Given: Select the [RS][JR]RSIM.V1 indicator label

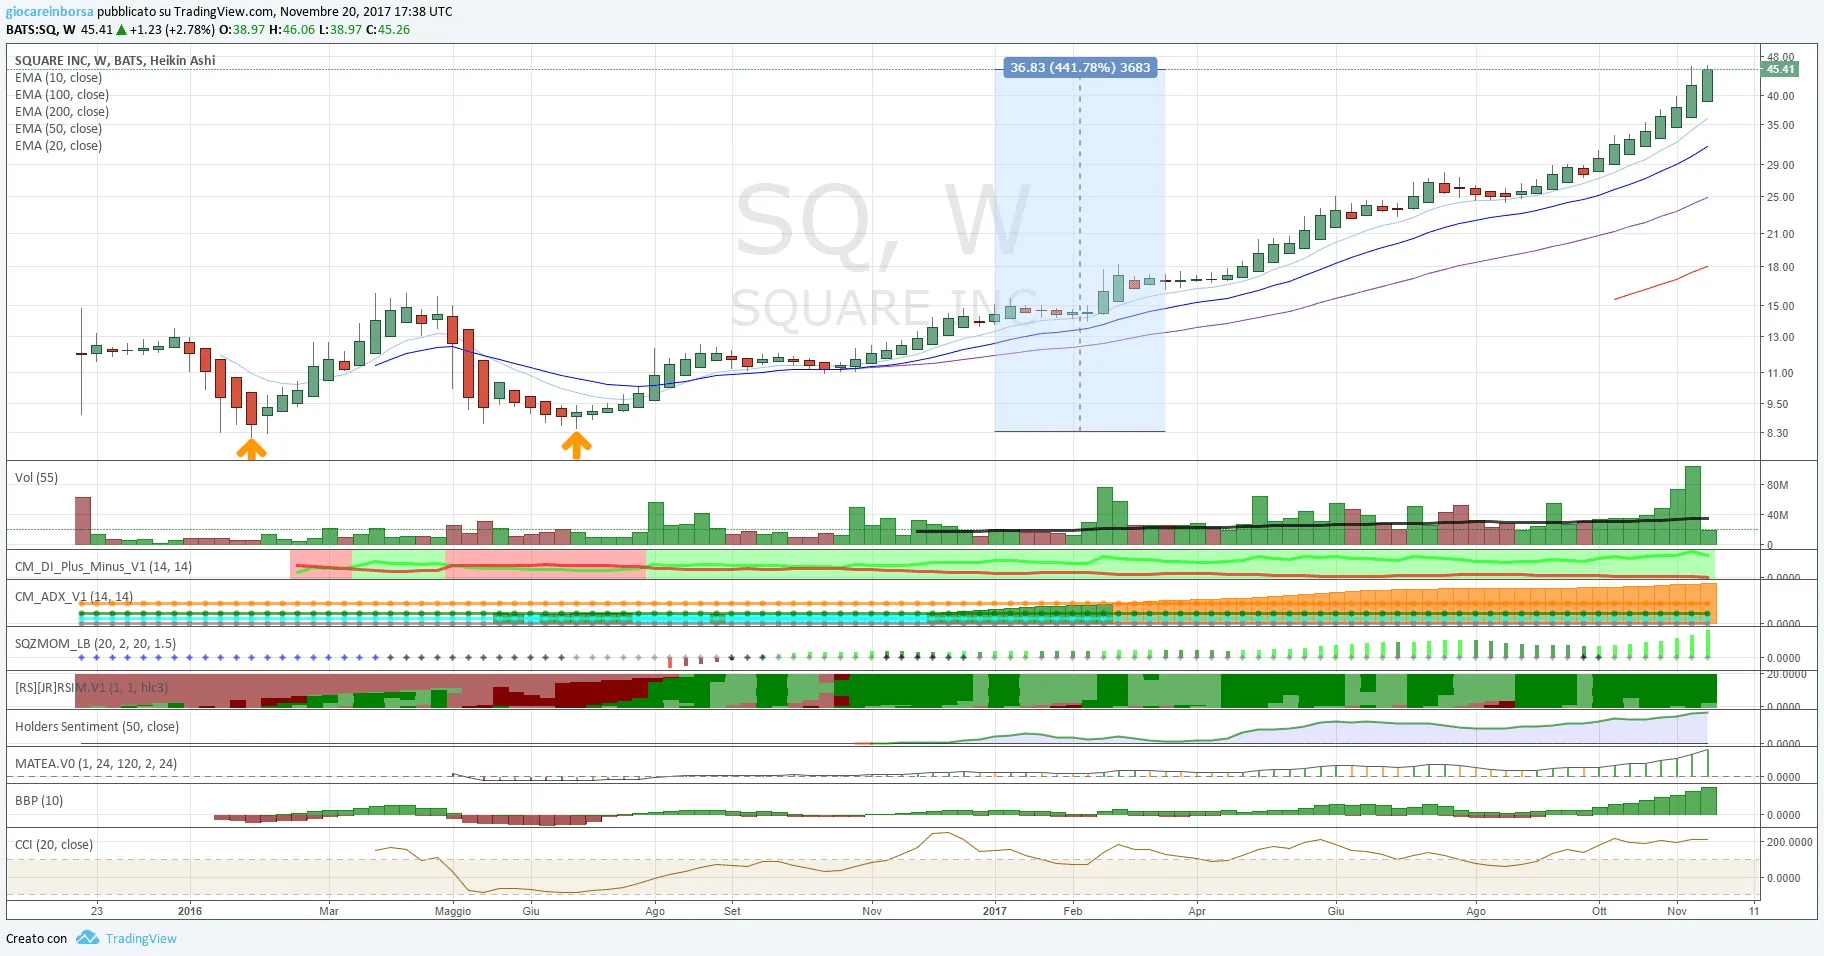Looking at the screenshot, I should click(x=91, y=688).
